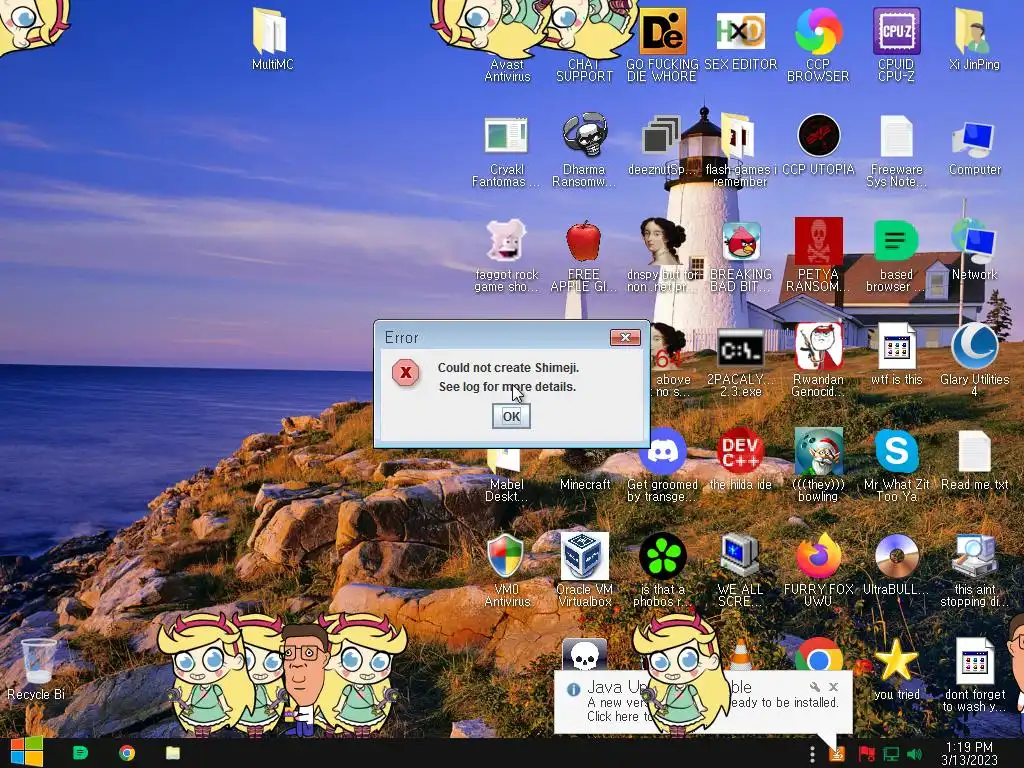This screenshot has height=768, width=1024.
Task: Open the 'wtf is this' file
Action: click(x=896, y=355)
